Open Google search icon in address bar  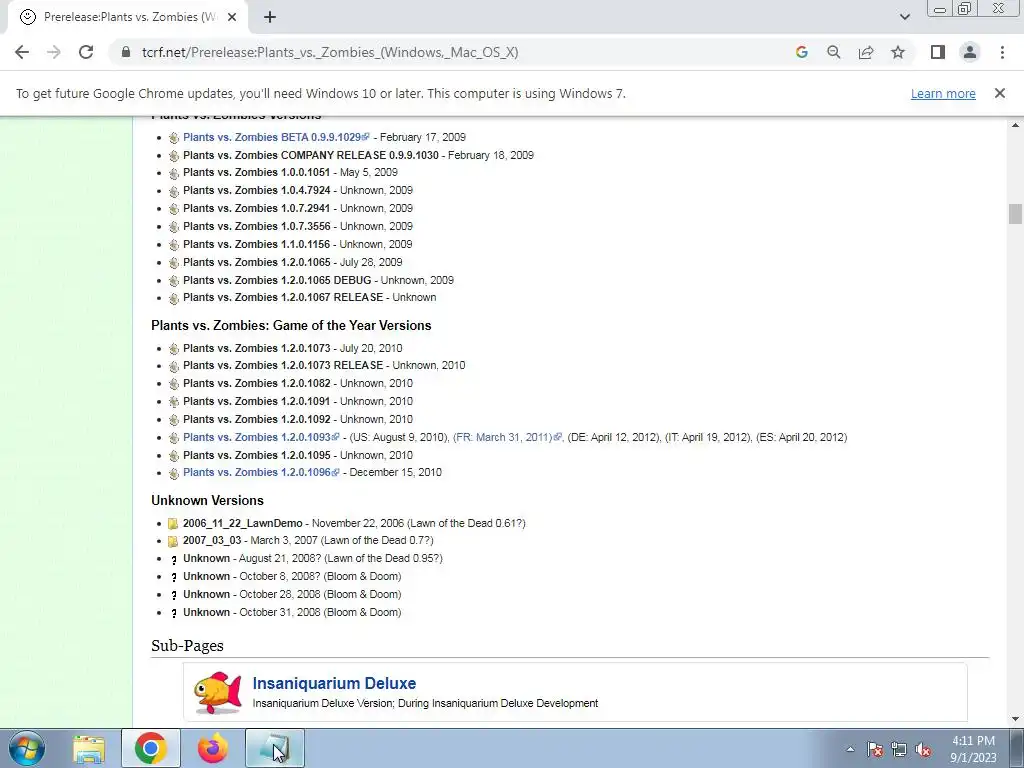pyautogui.click(x=802, y=52)
